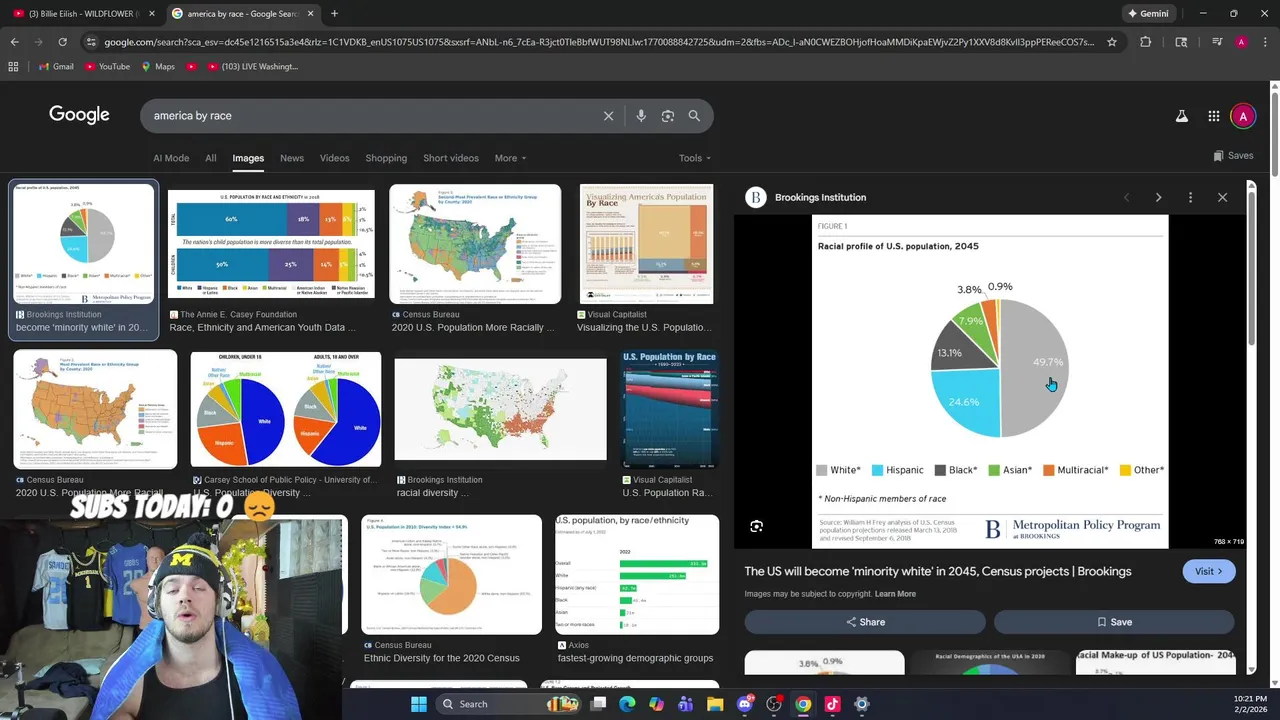
Task: Expand the More search filters dropdown
Action: pyautogui.click(x=510, y=158)
